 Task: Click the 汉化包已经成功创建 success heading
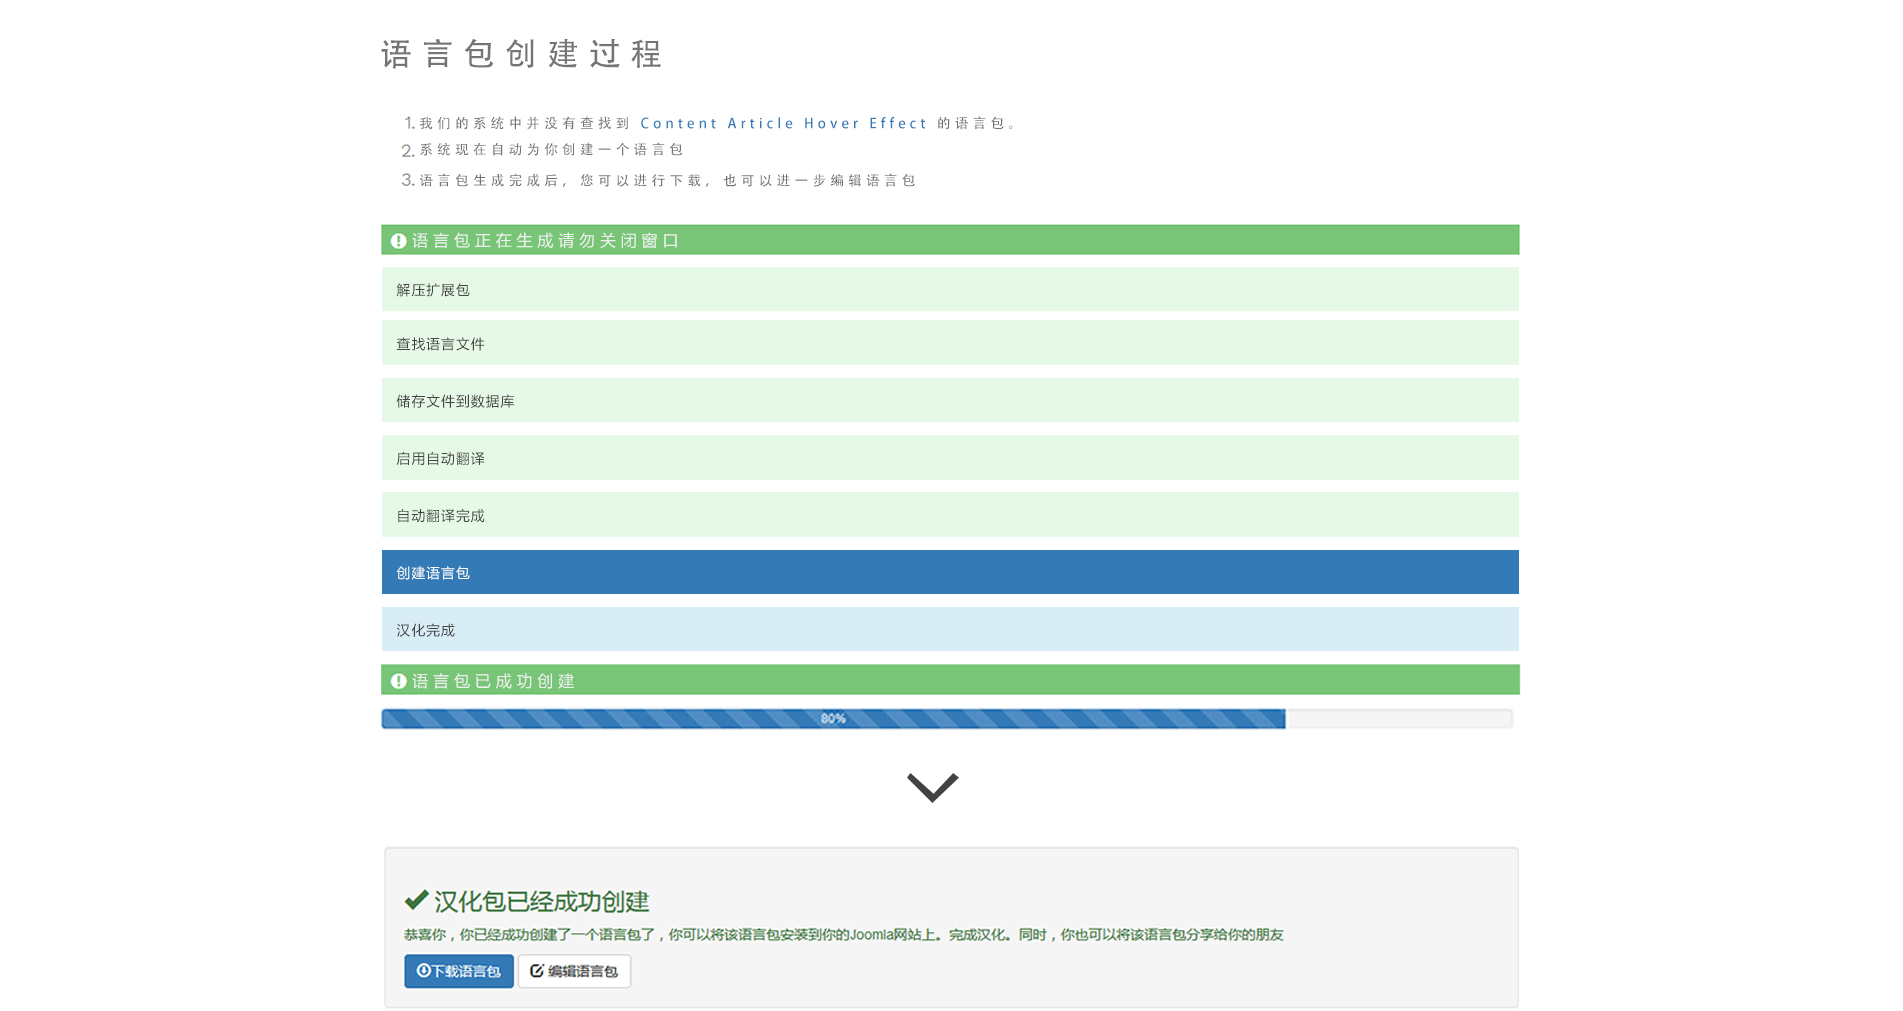541,901
